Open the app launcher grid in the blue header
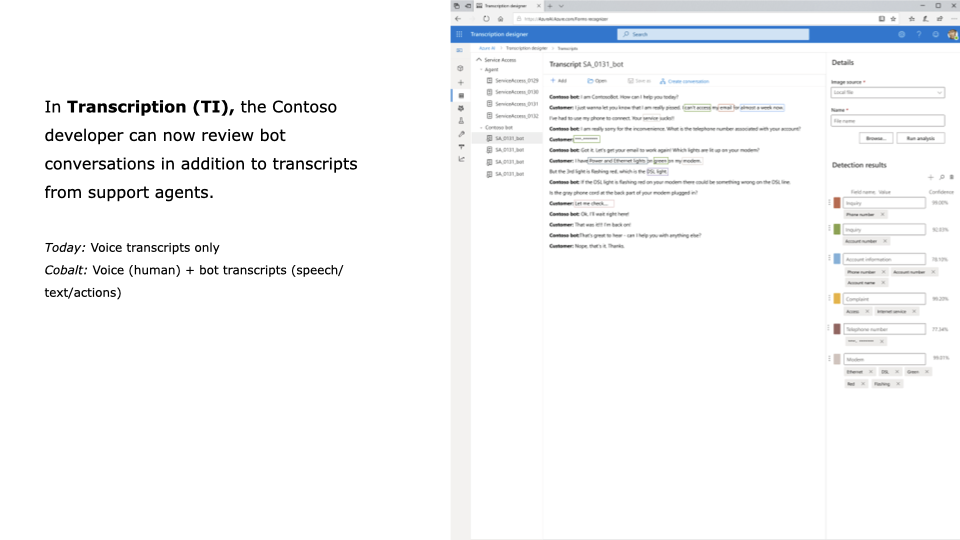 click(459, 34)
